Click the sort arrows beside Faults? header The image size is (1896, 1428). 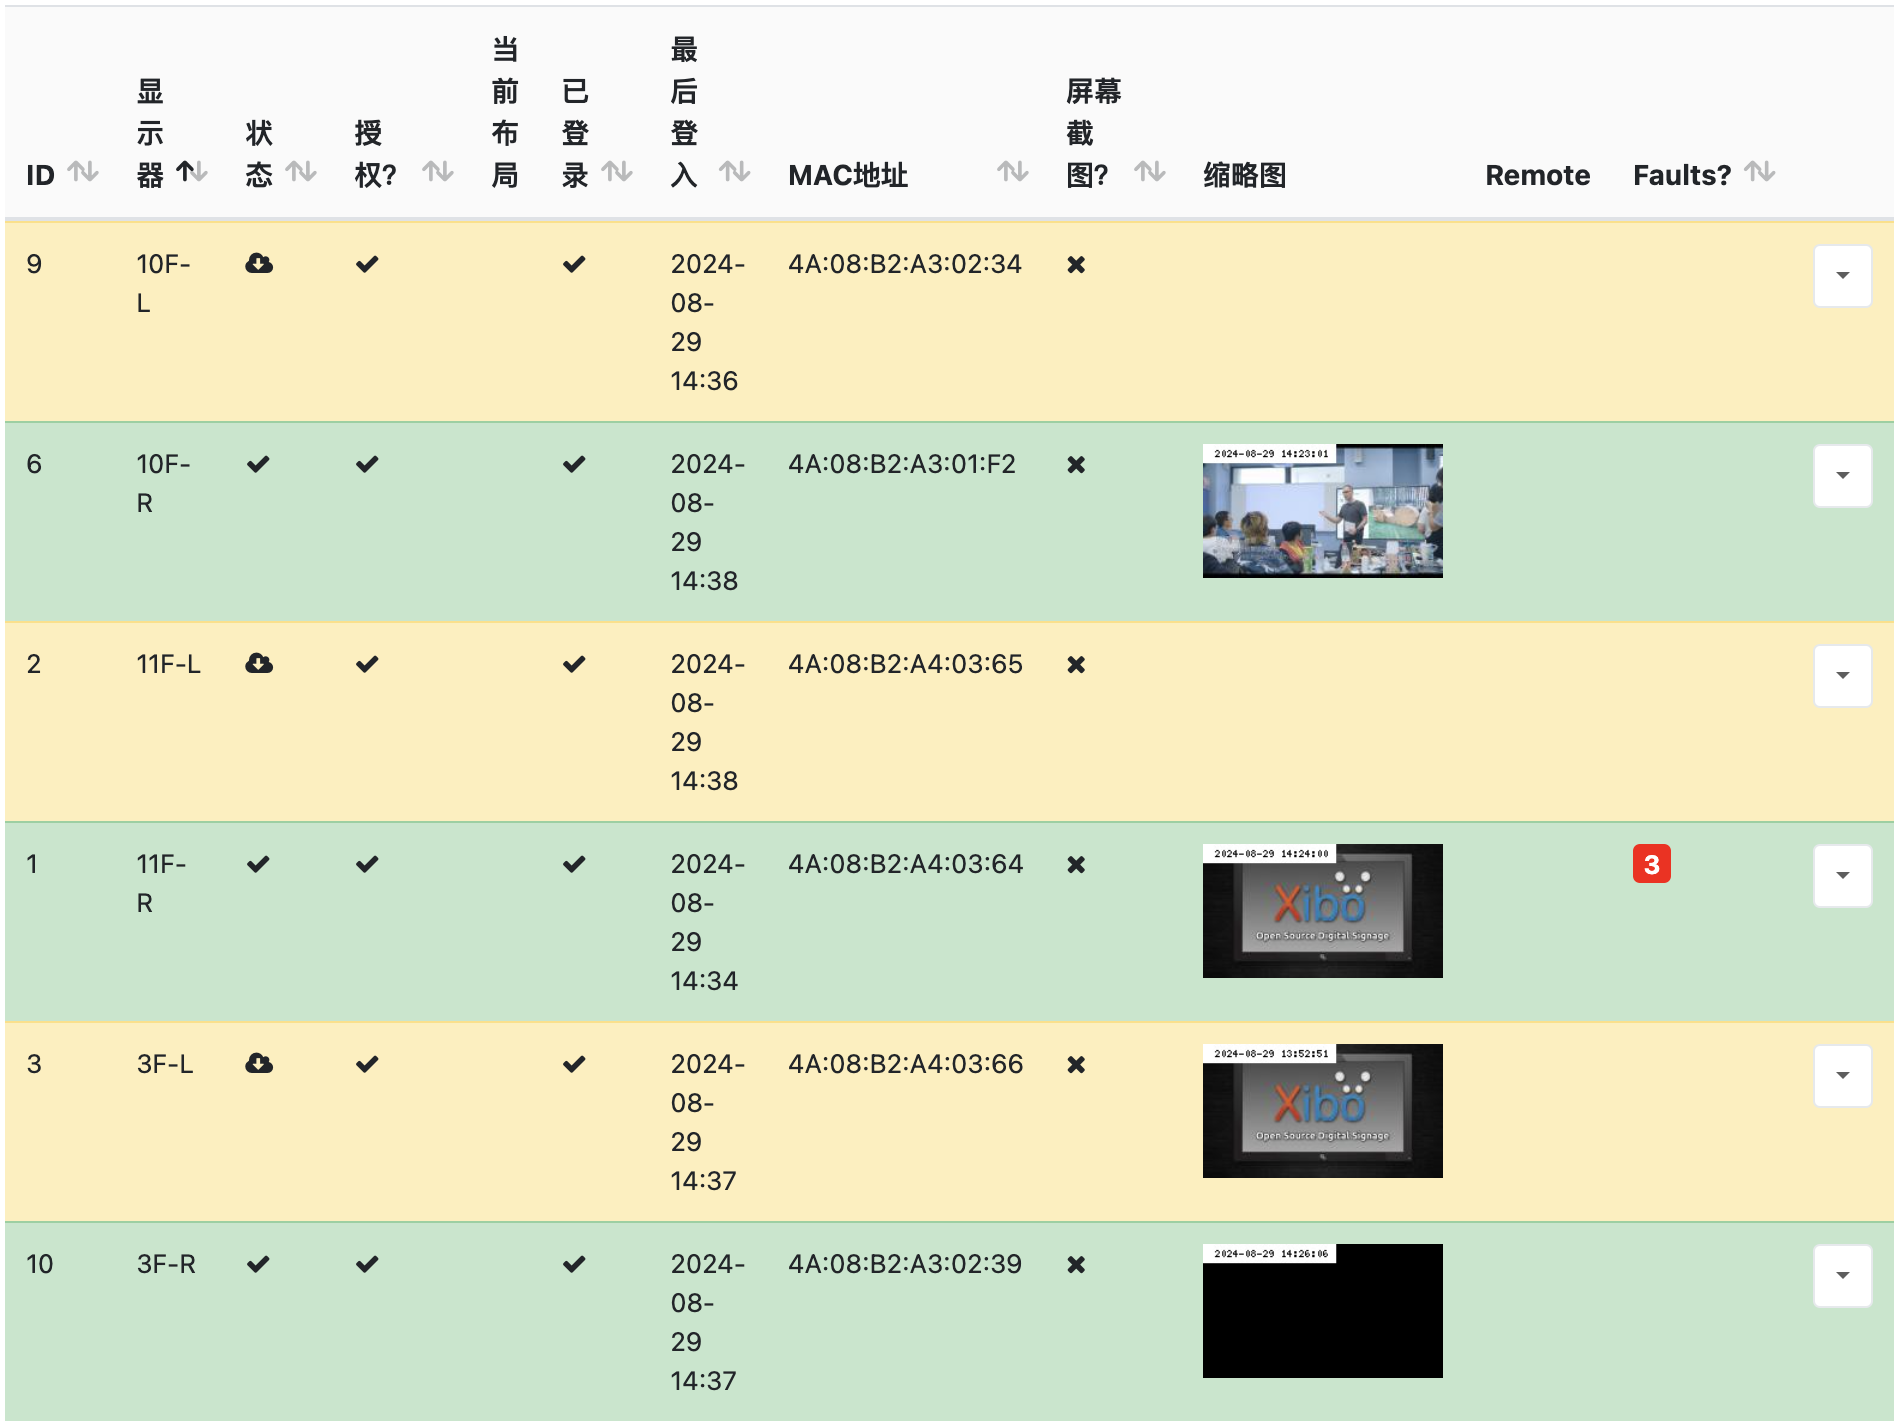click(1760, 172)
